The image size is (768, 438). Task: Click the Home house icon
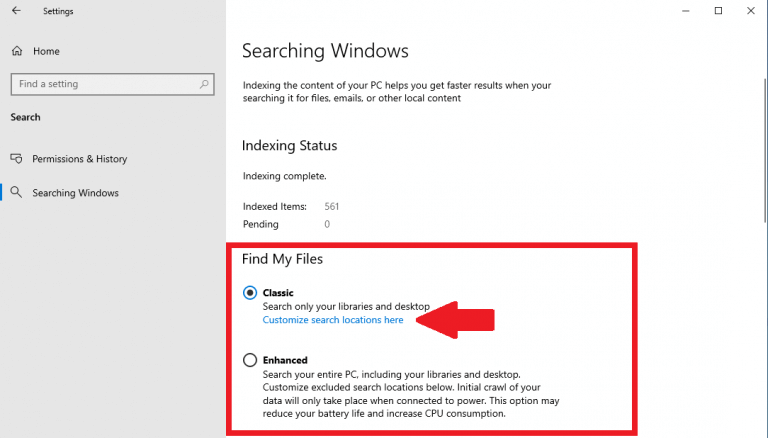point(17,51)
